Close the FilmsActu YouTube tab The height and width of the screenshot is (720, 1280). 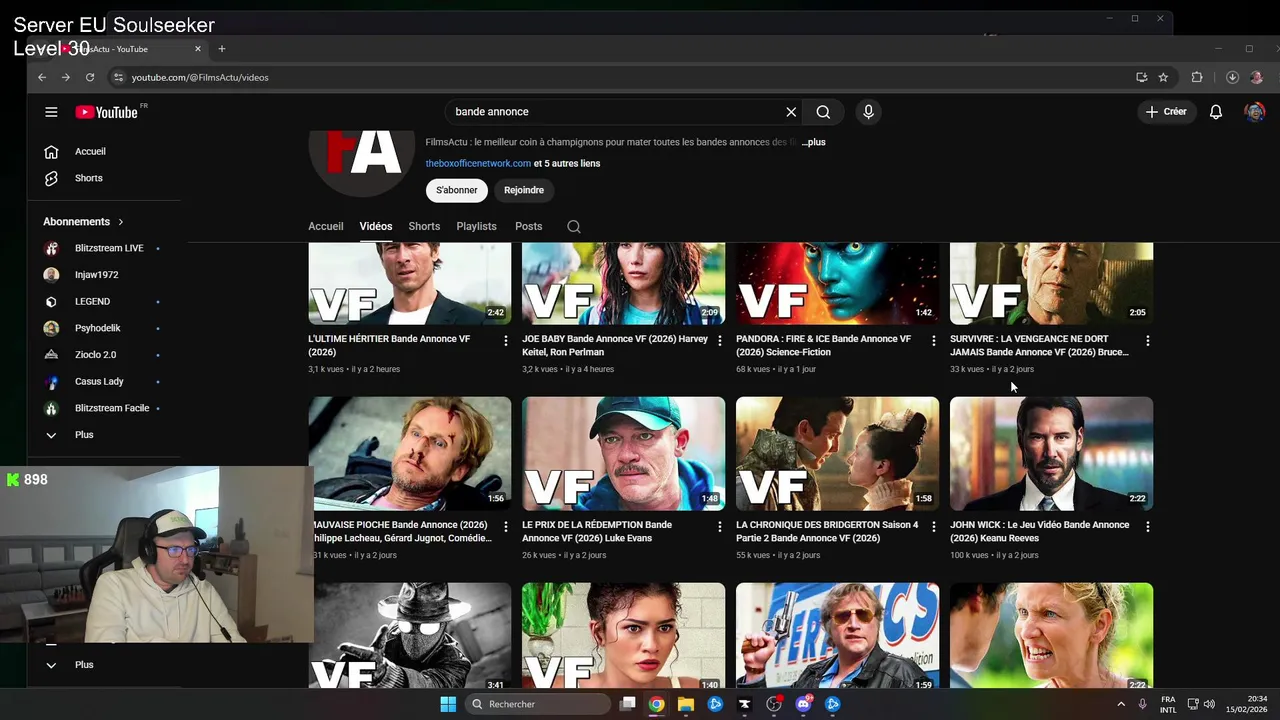coord(198,49)
